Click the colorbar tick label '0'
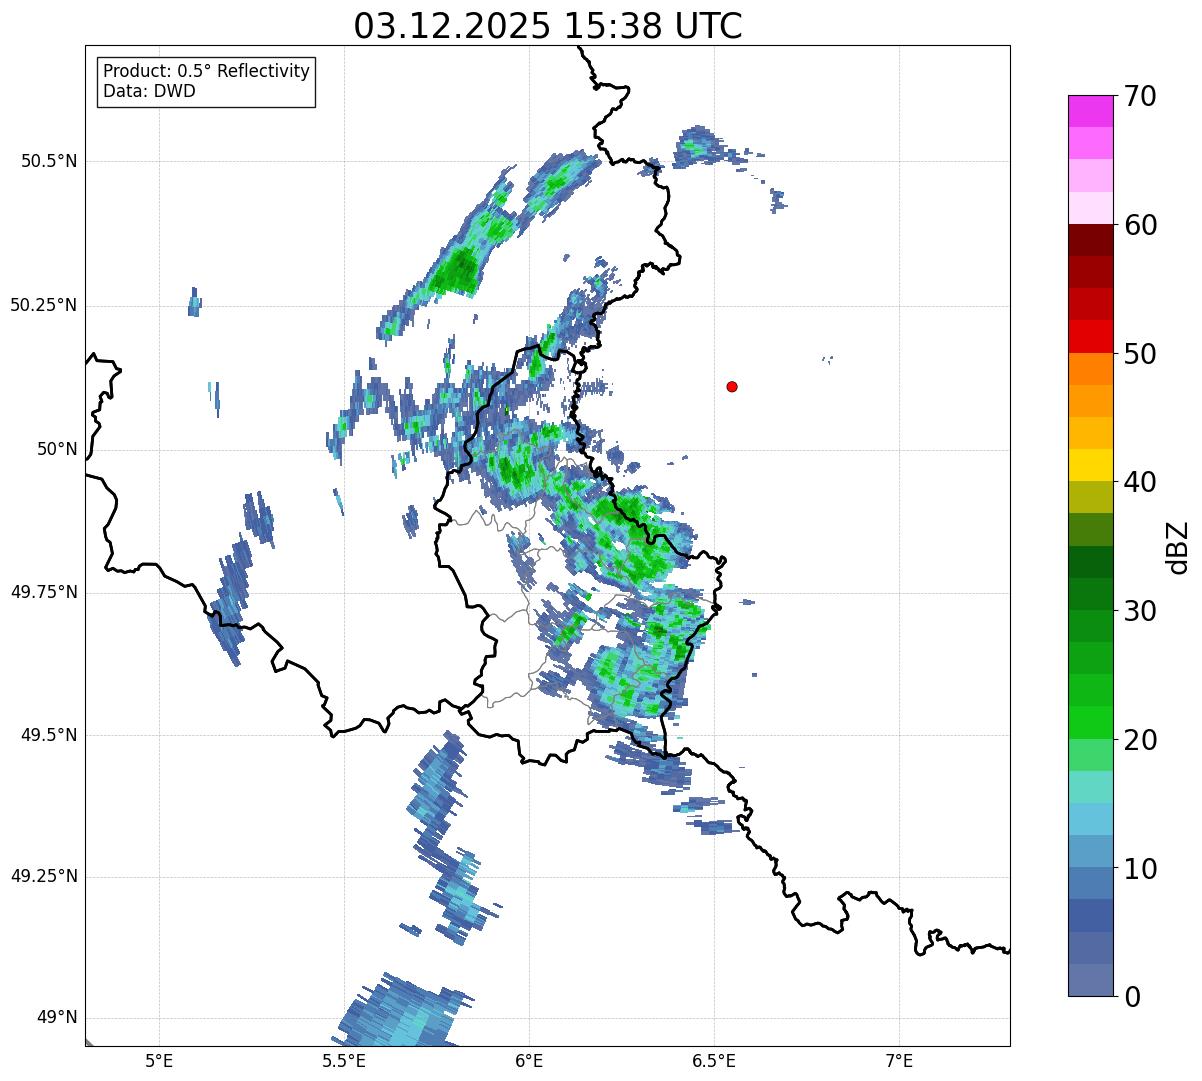 [x=1132, y=997]
